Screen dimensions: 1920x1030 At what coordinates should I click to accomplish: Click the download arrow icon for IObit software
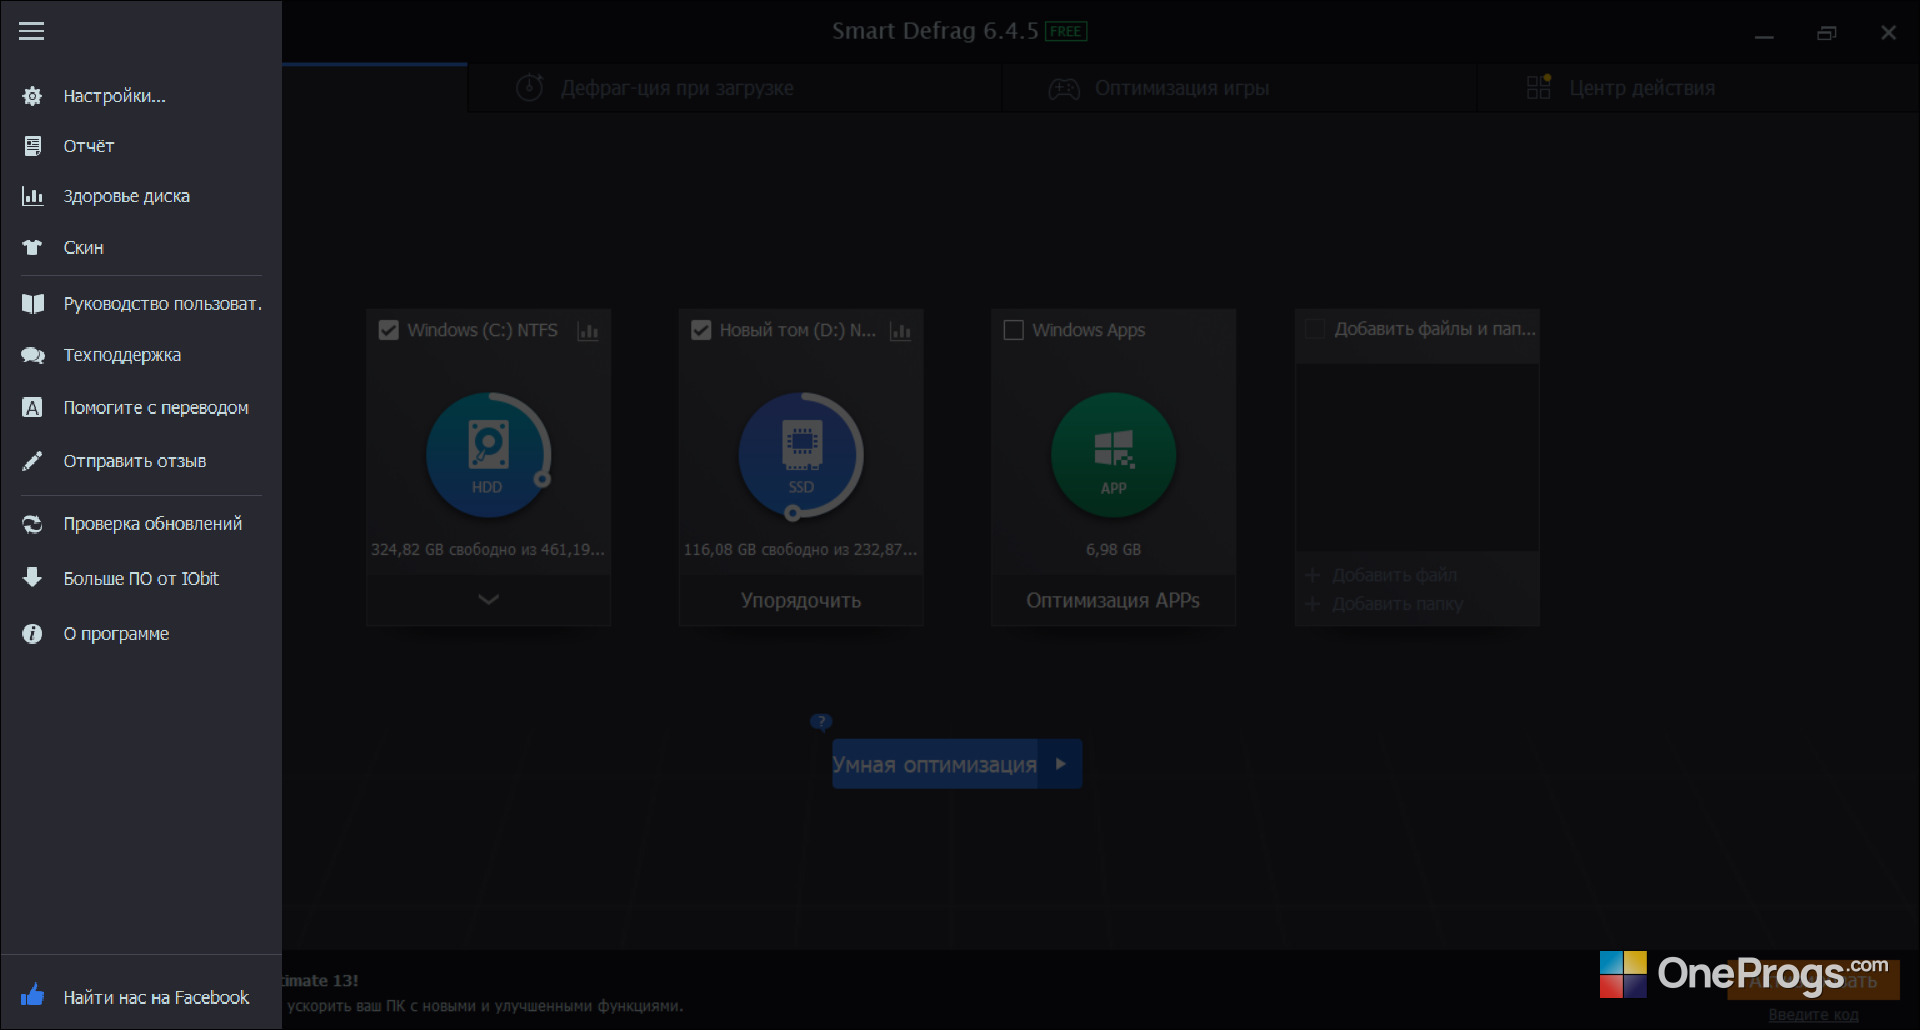32,578
